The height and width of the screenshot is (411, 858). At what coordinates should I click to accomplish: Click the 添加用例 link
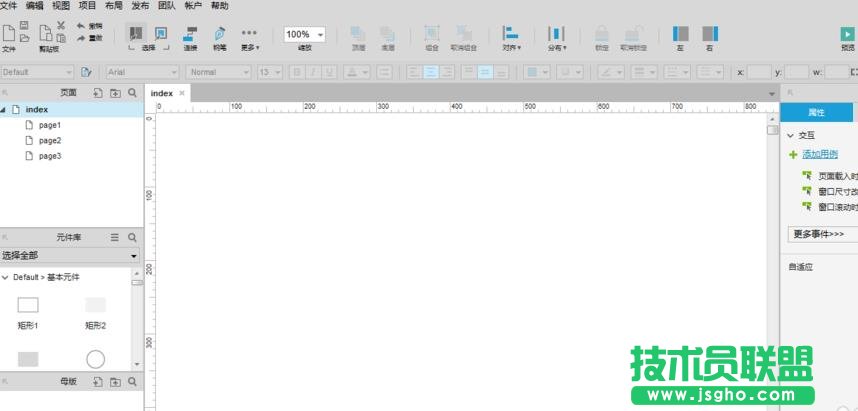[x=821, y=155]
